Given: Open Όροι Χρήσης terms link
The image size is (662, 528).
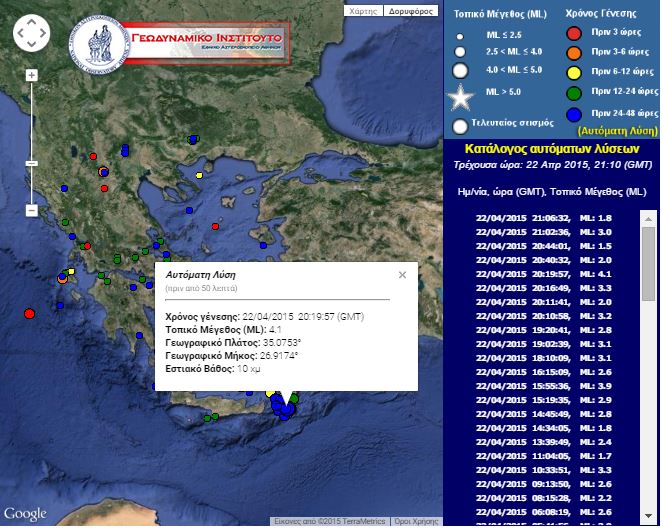Looking at the screenshot, I should pyautogui.click(x=416, y=521).
